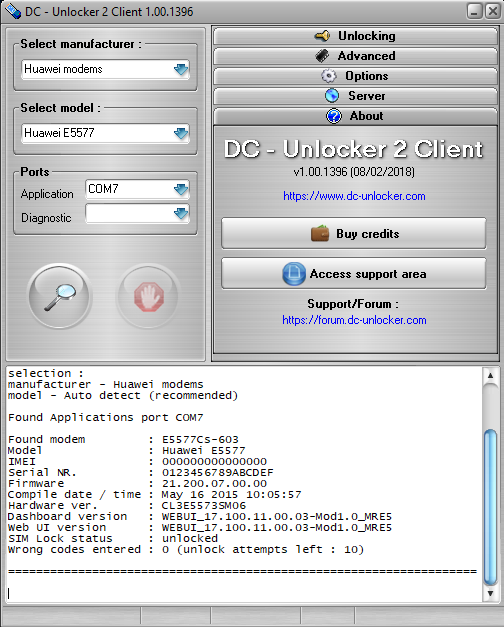The width and height of the screenshot is (504, 627).
Task: Click the DC-Unlocker title bar app icon
Action: click(x=12, y=11)
